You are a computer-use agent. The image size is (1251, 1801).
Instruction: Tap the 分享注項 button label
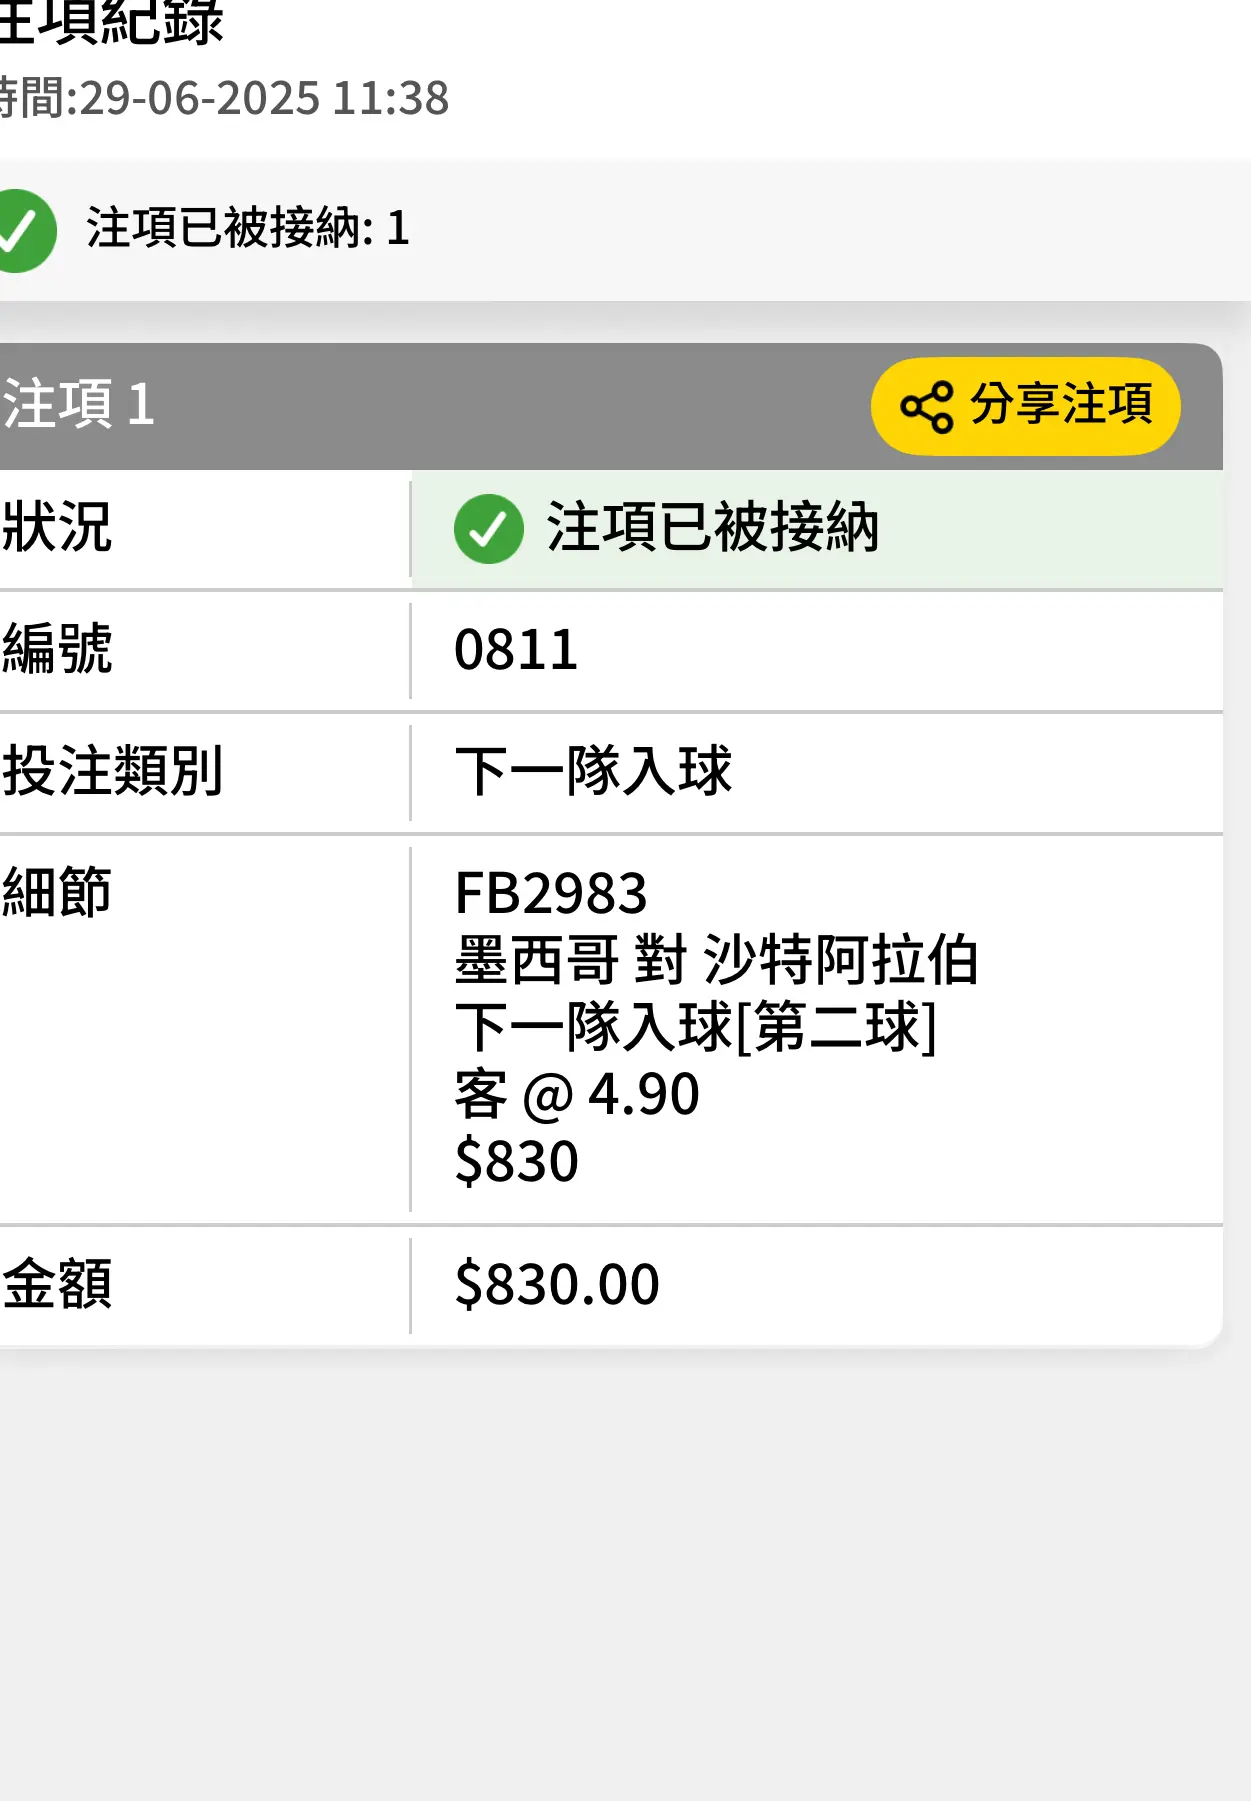(x=1061, y=404)
